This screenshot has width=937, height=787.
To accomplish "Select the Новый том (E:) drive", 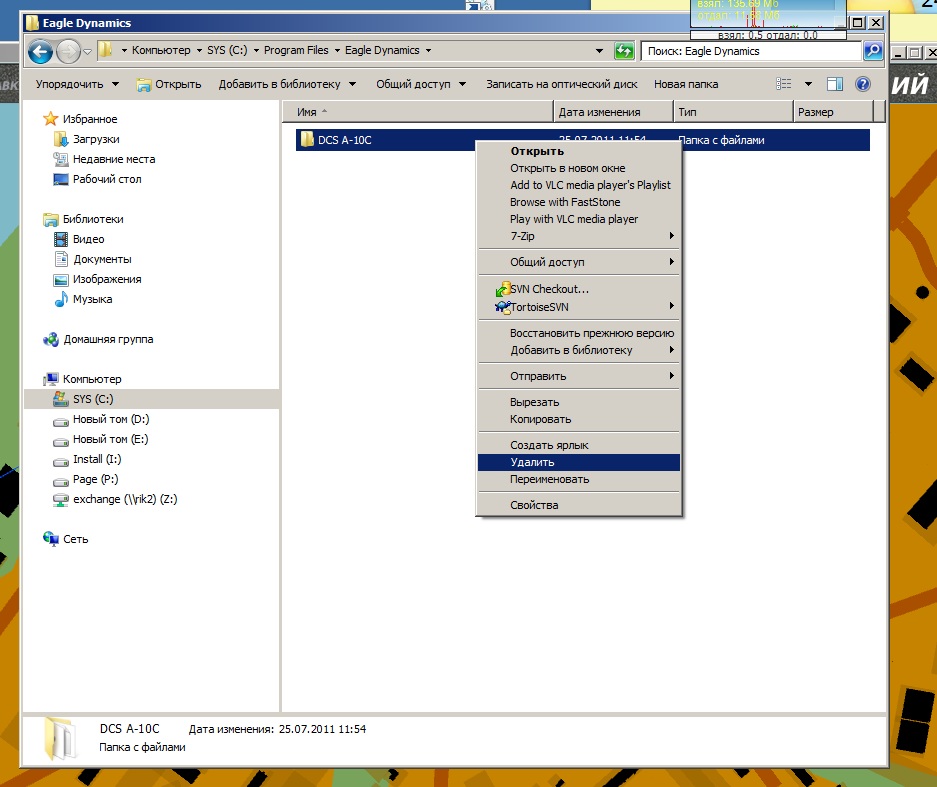I will [100, 439].
